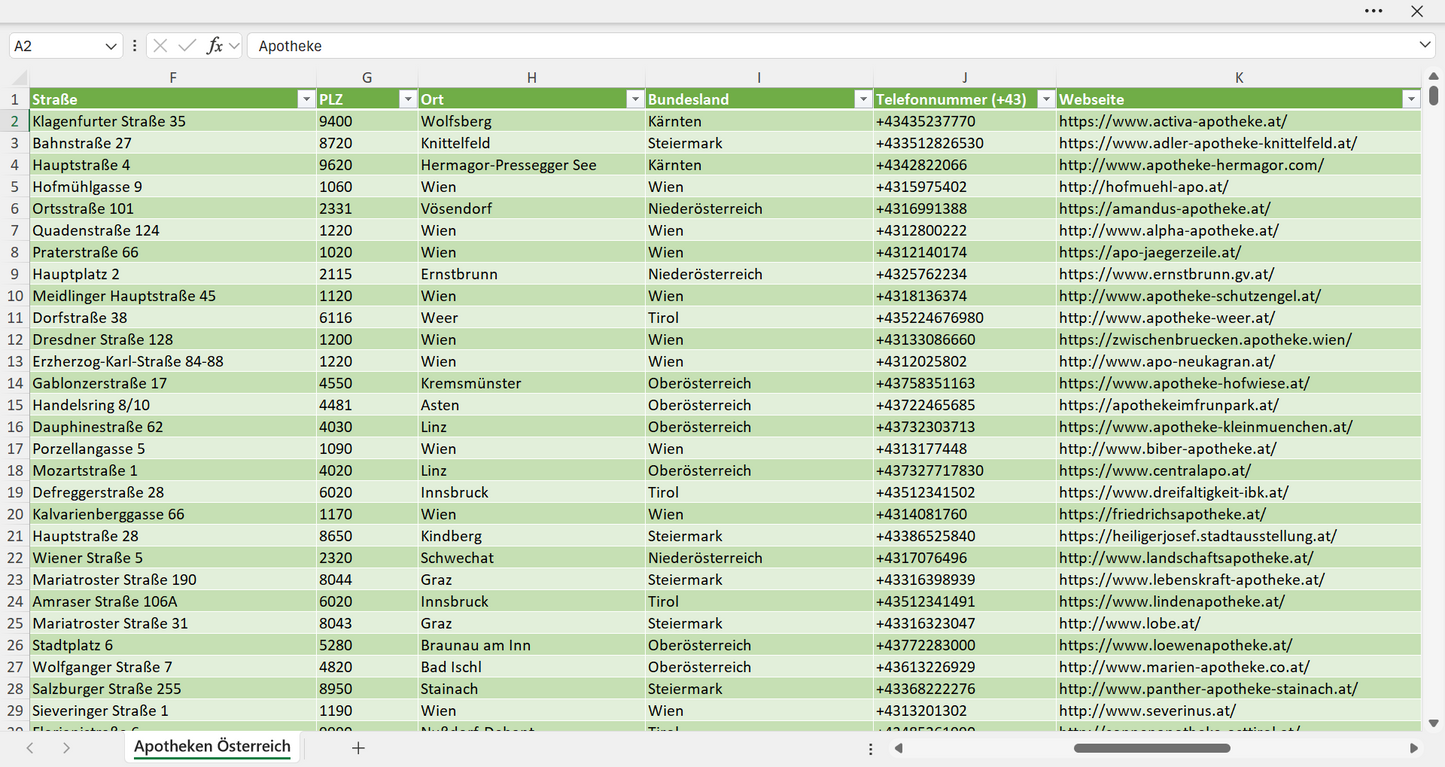This screenshot has width=1445, height=767.
Task: Expand the Name Box dropdown
Action: coord(110,46)
